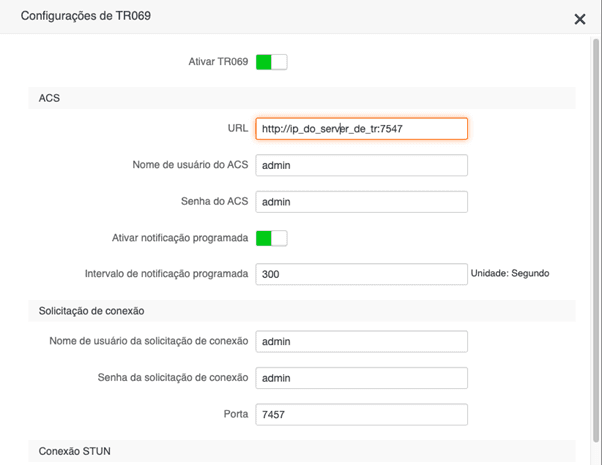Click the ACS section header
The image size is (602, 465).
pos(302,98)
